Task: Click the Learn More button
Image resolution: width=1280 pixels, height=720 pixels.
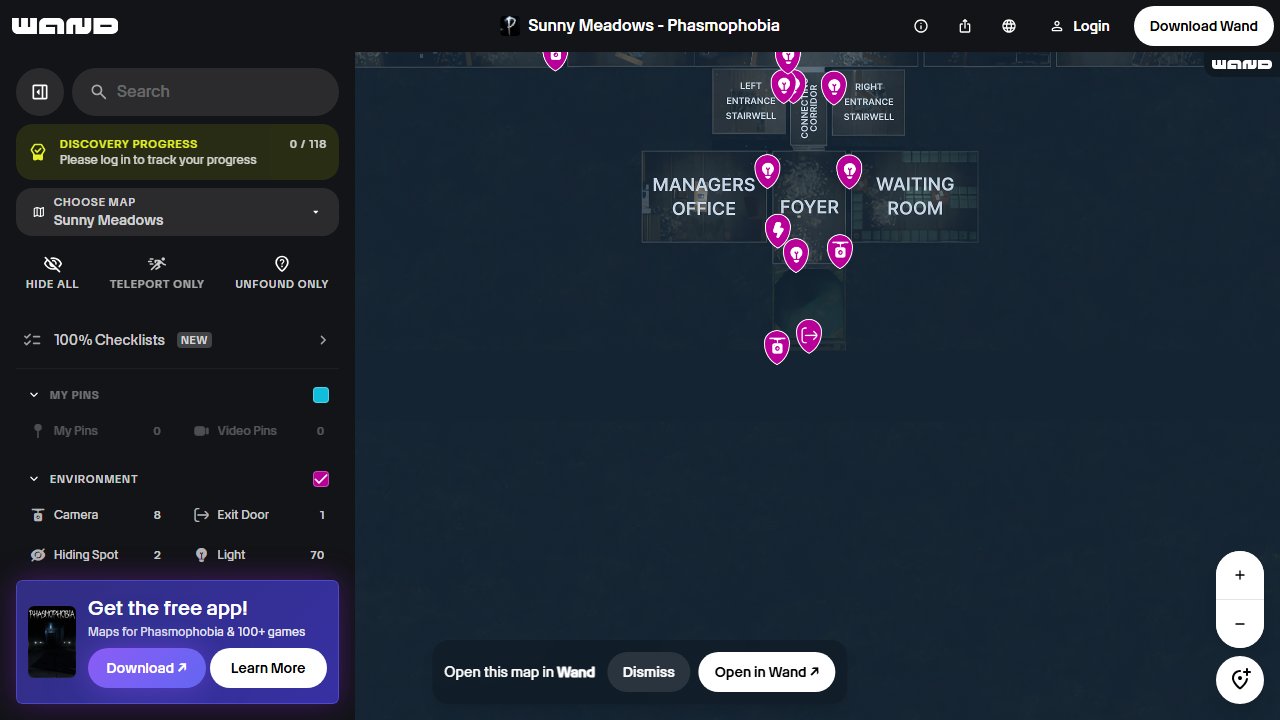Action: pyautogui.click(x=268, y=668)
